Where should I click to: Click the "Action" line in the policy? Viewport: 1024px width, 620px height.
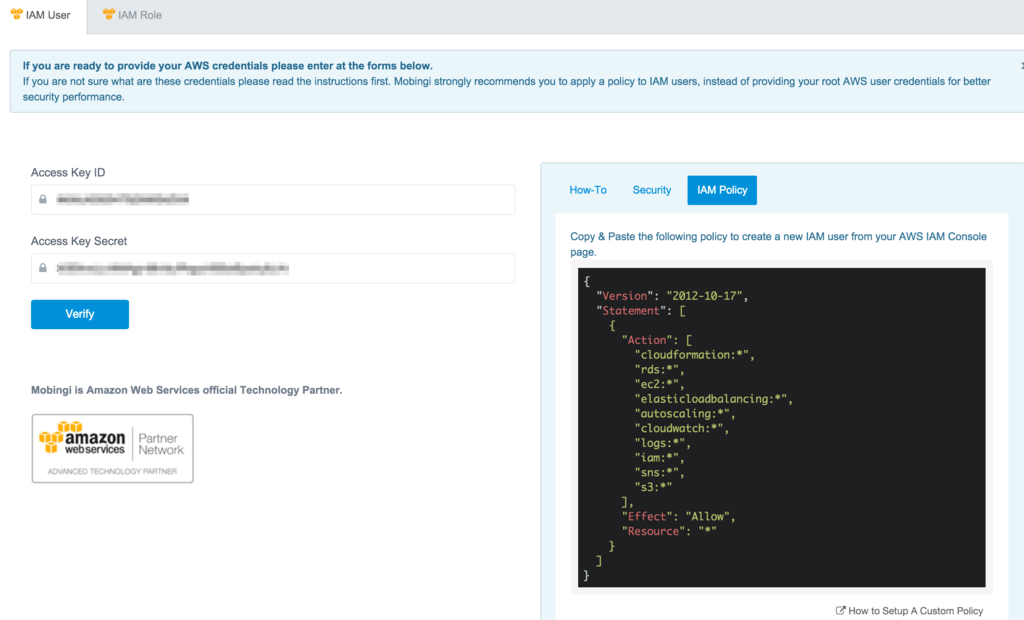(x=657, y=340)
